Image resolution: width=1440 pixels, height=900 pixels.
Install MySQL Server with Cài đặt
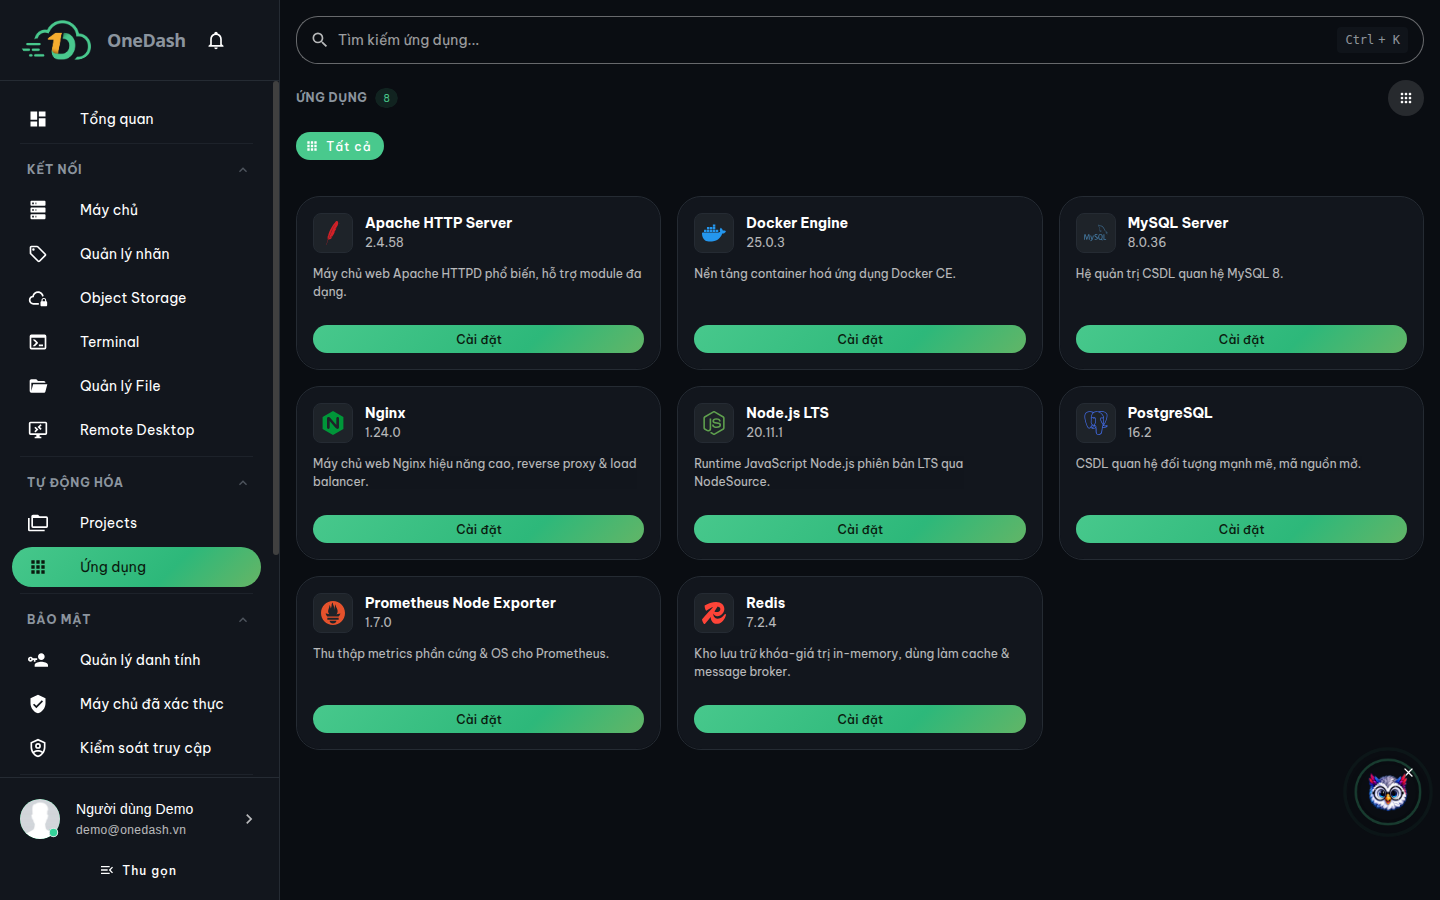(x=1241, y=339)
